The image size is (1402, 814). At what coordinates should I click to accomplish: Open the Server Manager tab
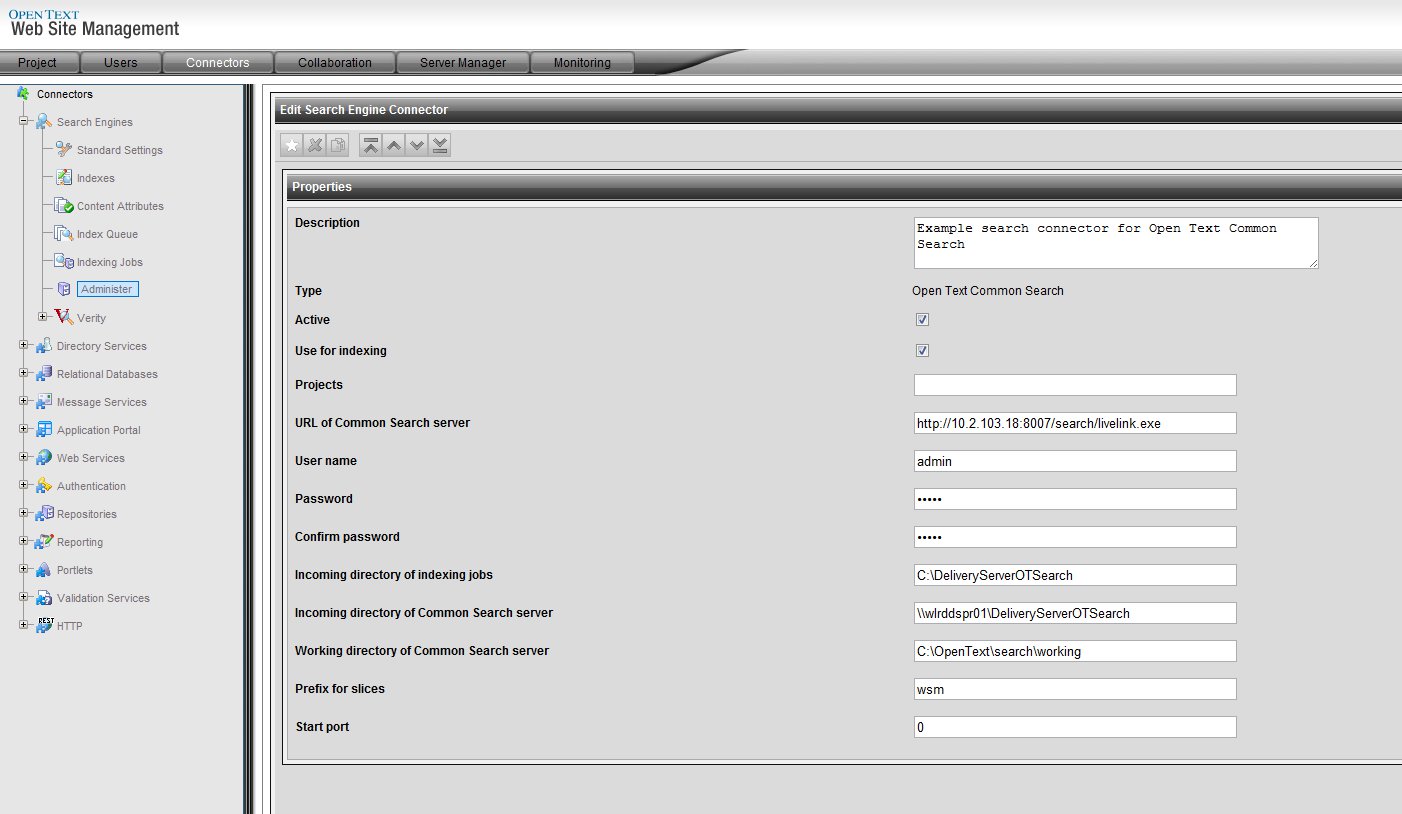463,62
